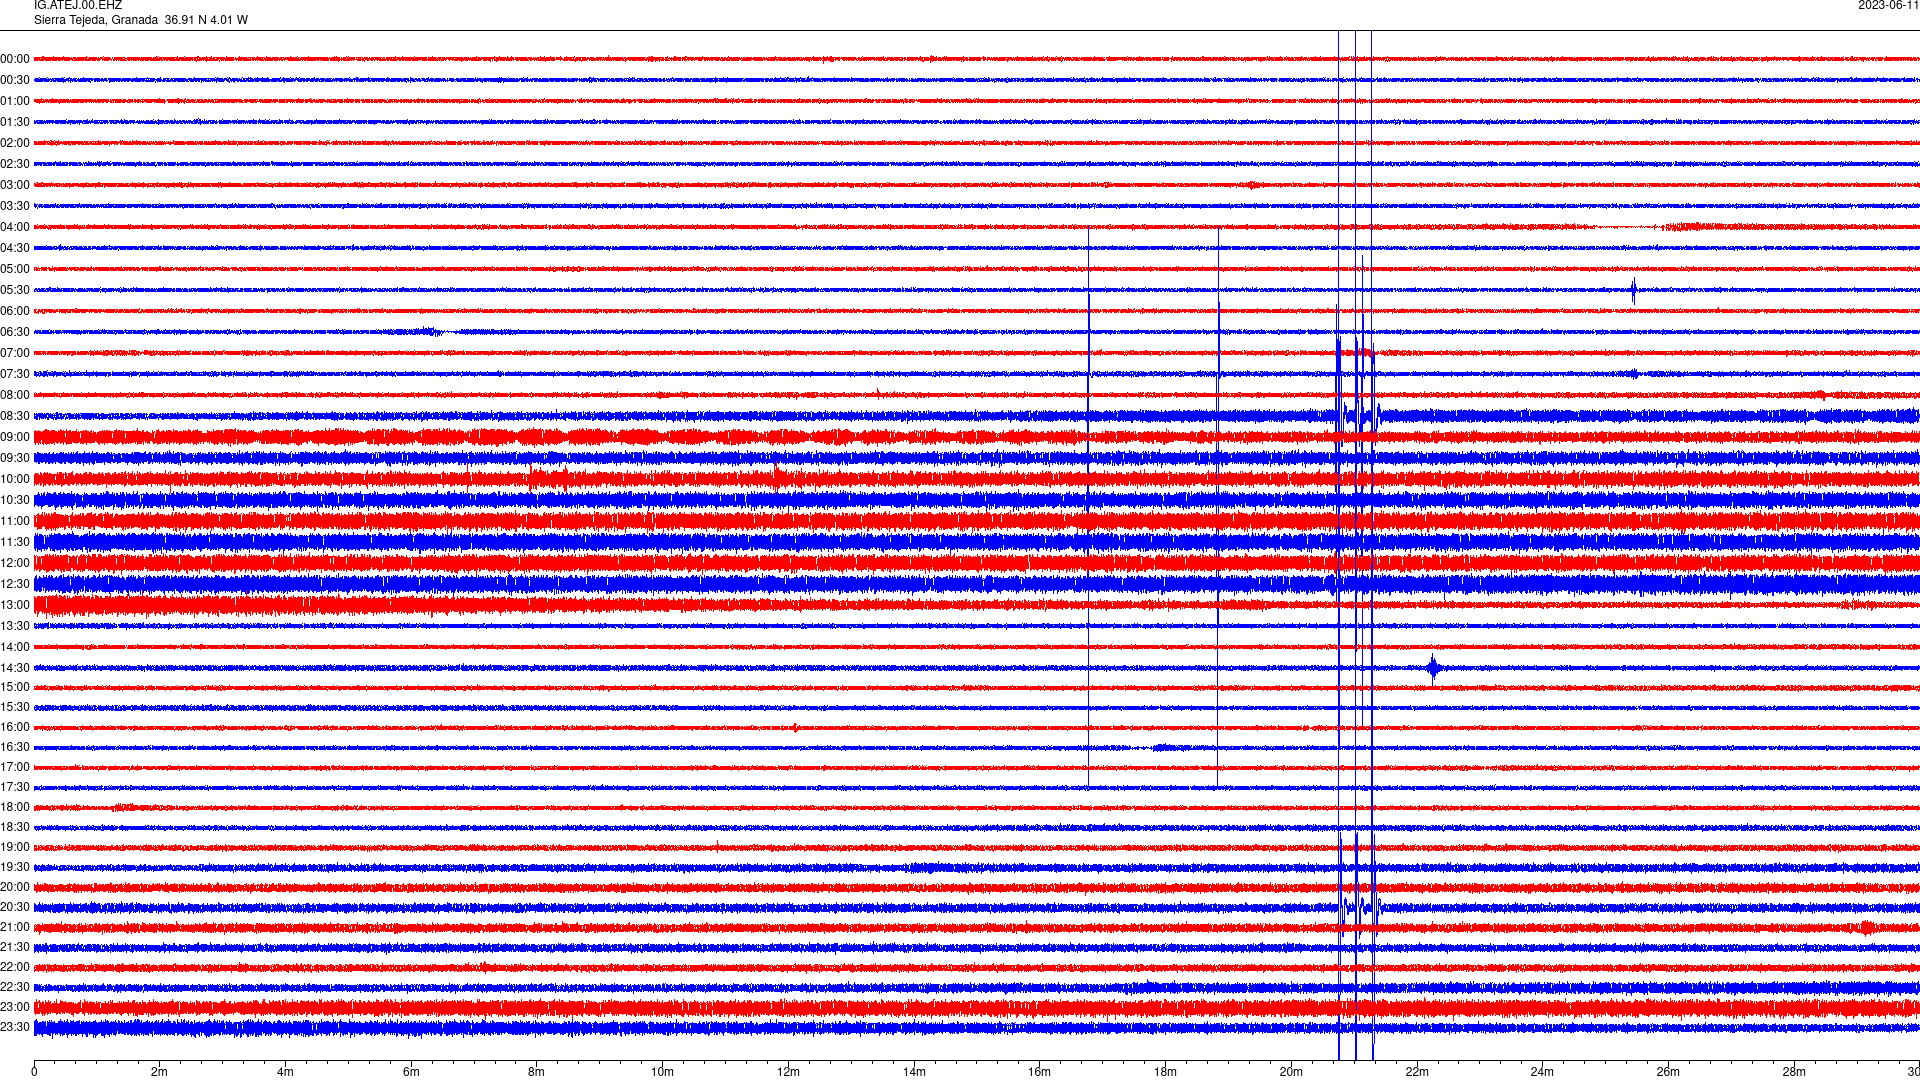This screenshot has height=1080, width=1920.
Task: Click the small event spike on 05:30 trace
Action: click(1633, 290)
